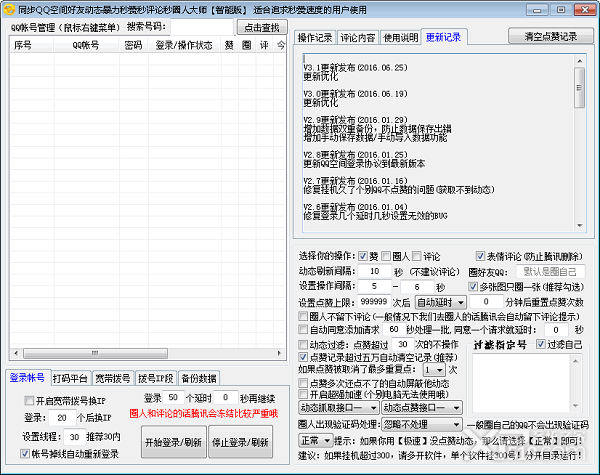Open the 忽略不处理 captcha dropdown
Screen dimensions: 600x475
pyautogui.click(x=422, y=425)
